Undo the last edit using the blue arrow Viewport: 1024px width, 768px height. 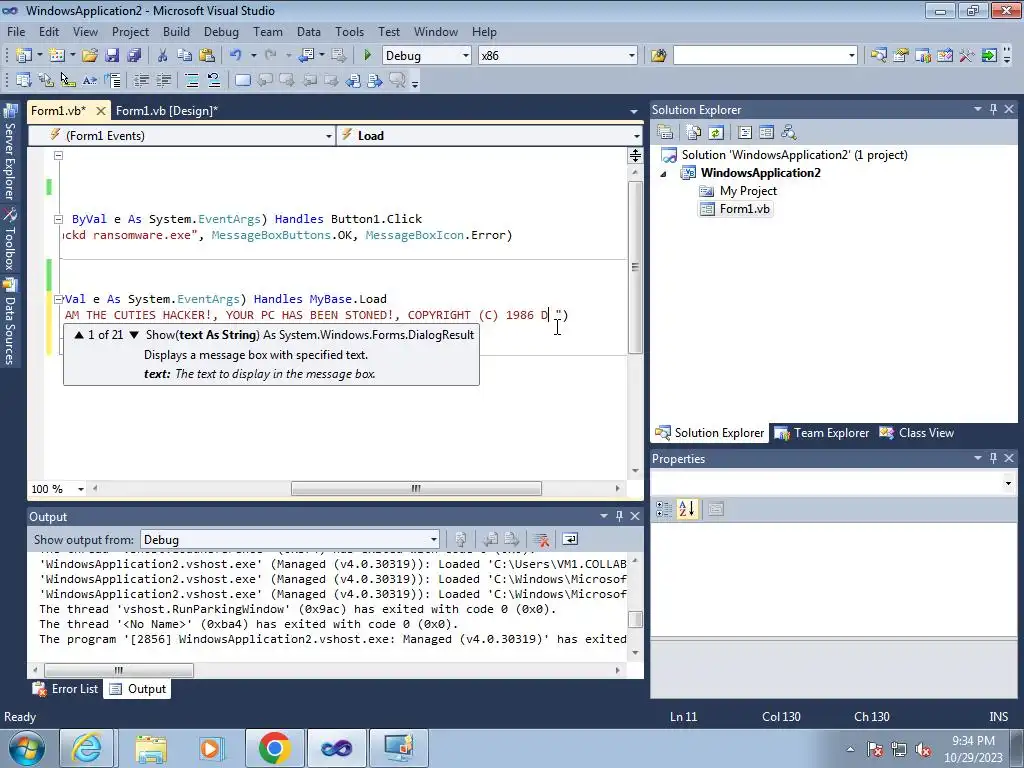pyautogui.click(x=236, y=56)
